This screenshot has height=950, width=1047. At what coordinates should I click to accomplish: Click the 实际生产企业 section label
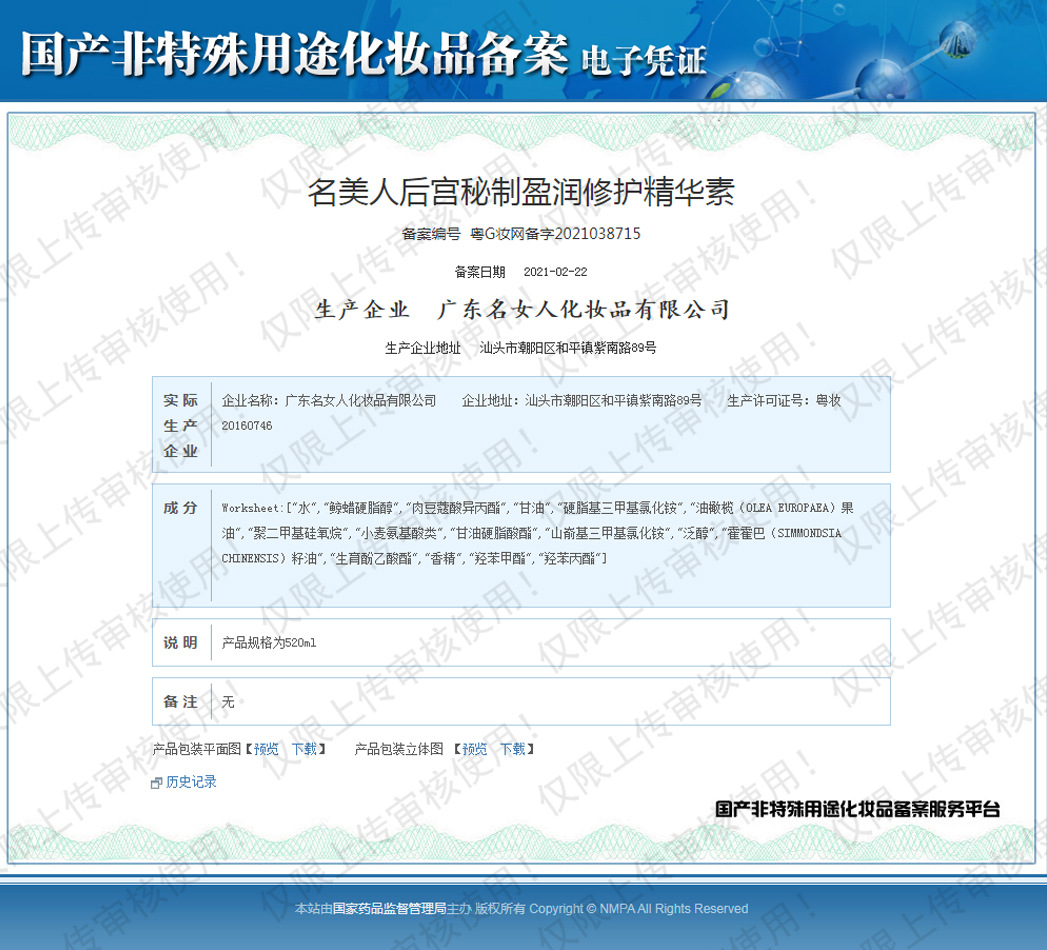point(180,426)
